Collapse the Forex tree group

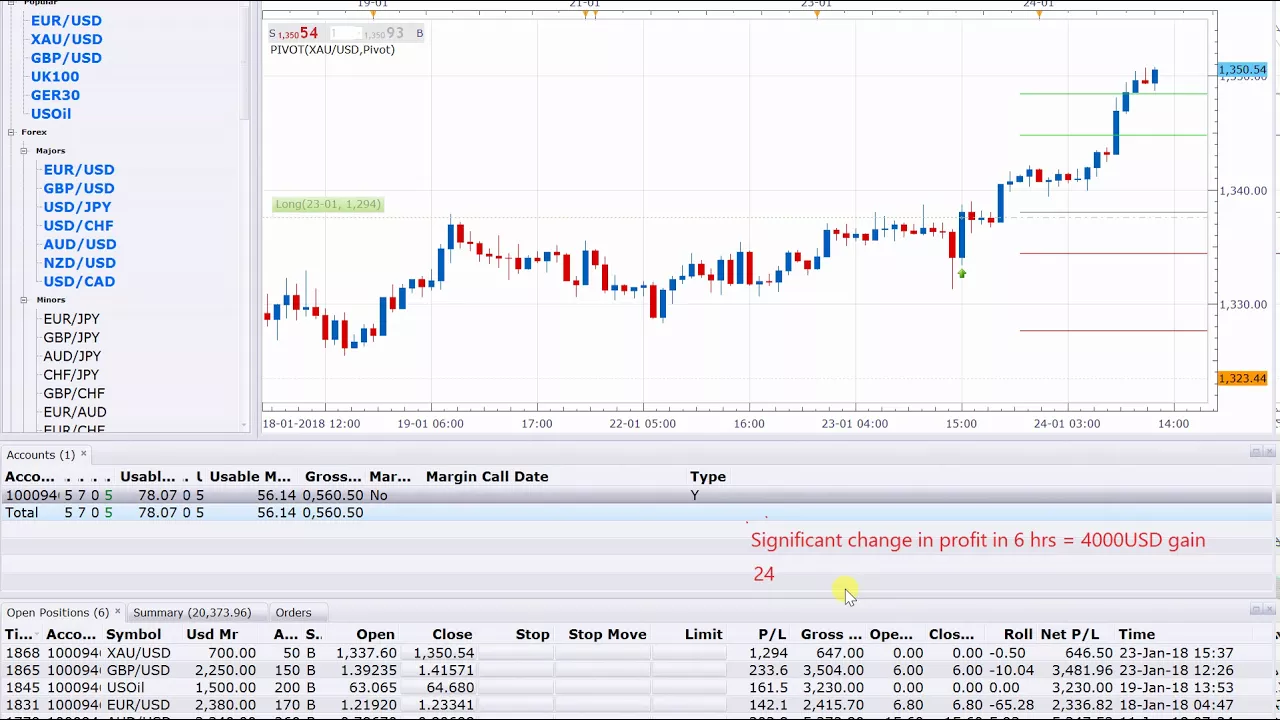[11, 132]
